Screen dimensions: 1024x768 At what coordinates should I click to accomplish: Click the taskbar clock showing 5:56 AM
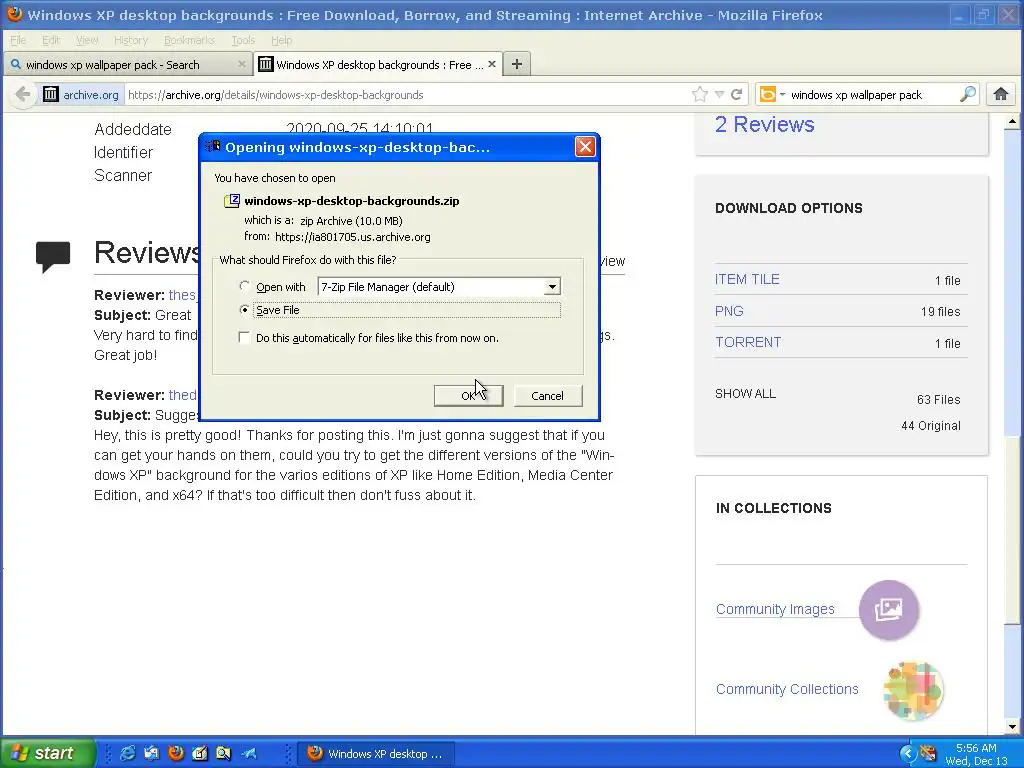click(x=976, y=748)
